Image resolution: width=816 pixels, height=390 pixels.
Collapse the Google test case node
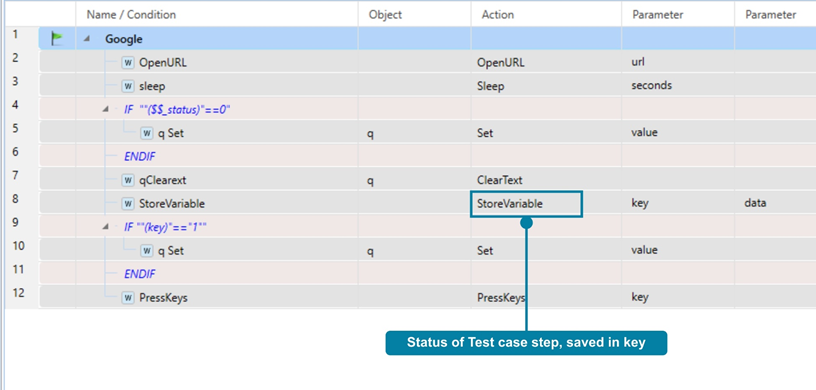[x=87, y=39]
